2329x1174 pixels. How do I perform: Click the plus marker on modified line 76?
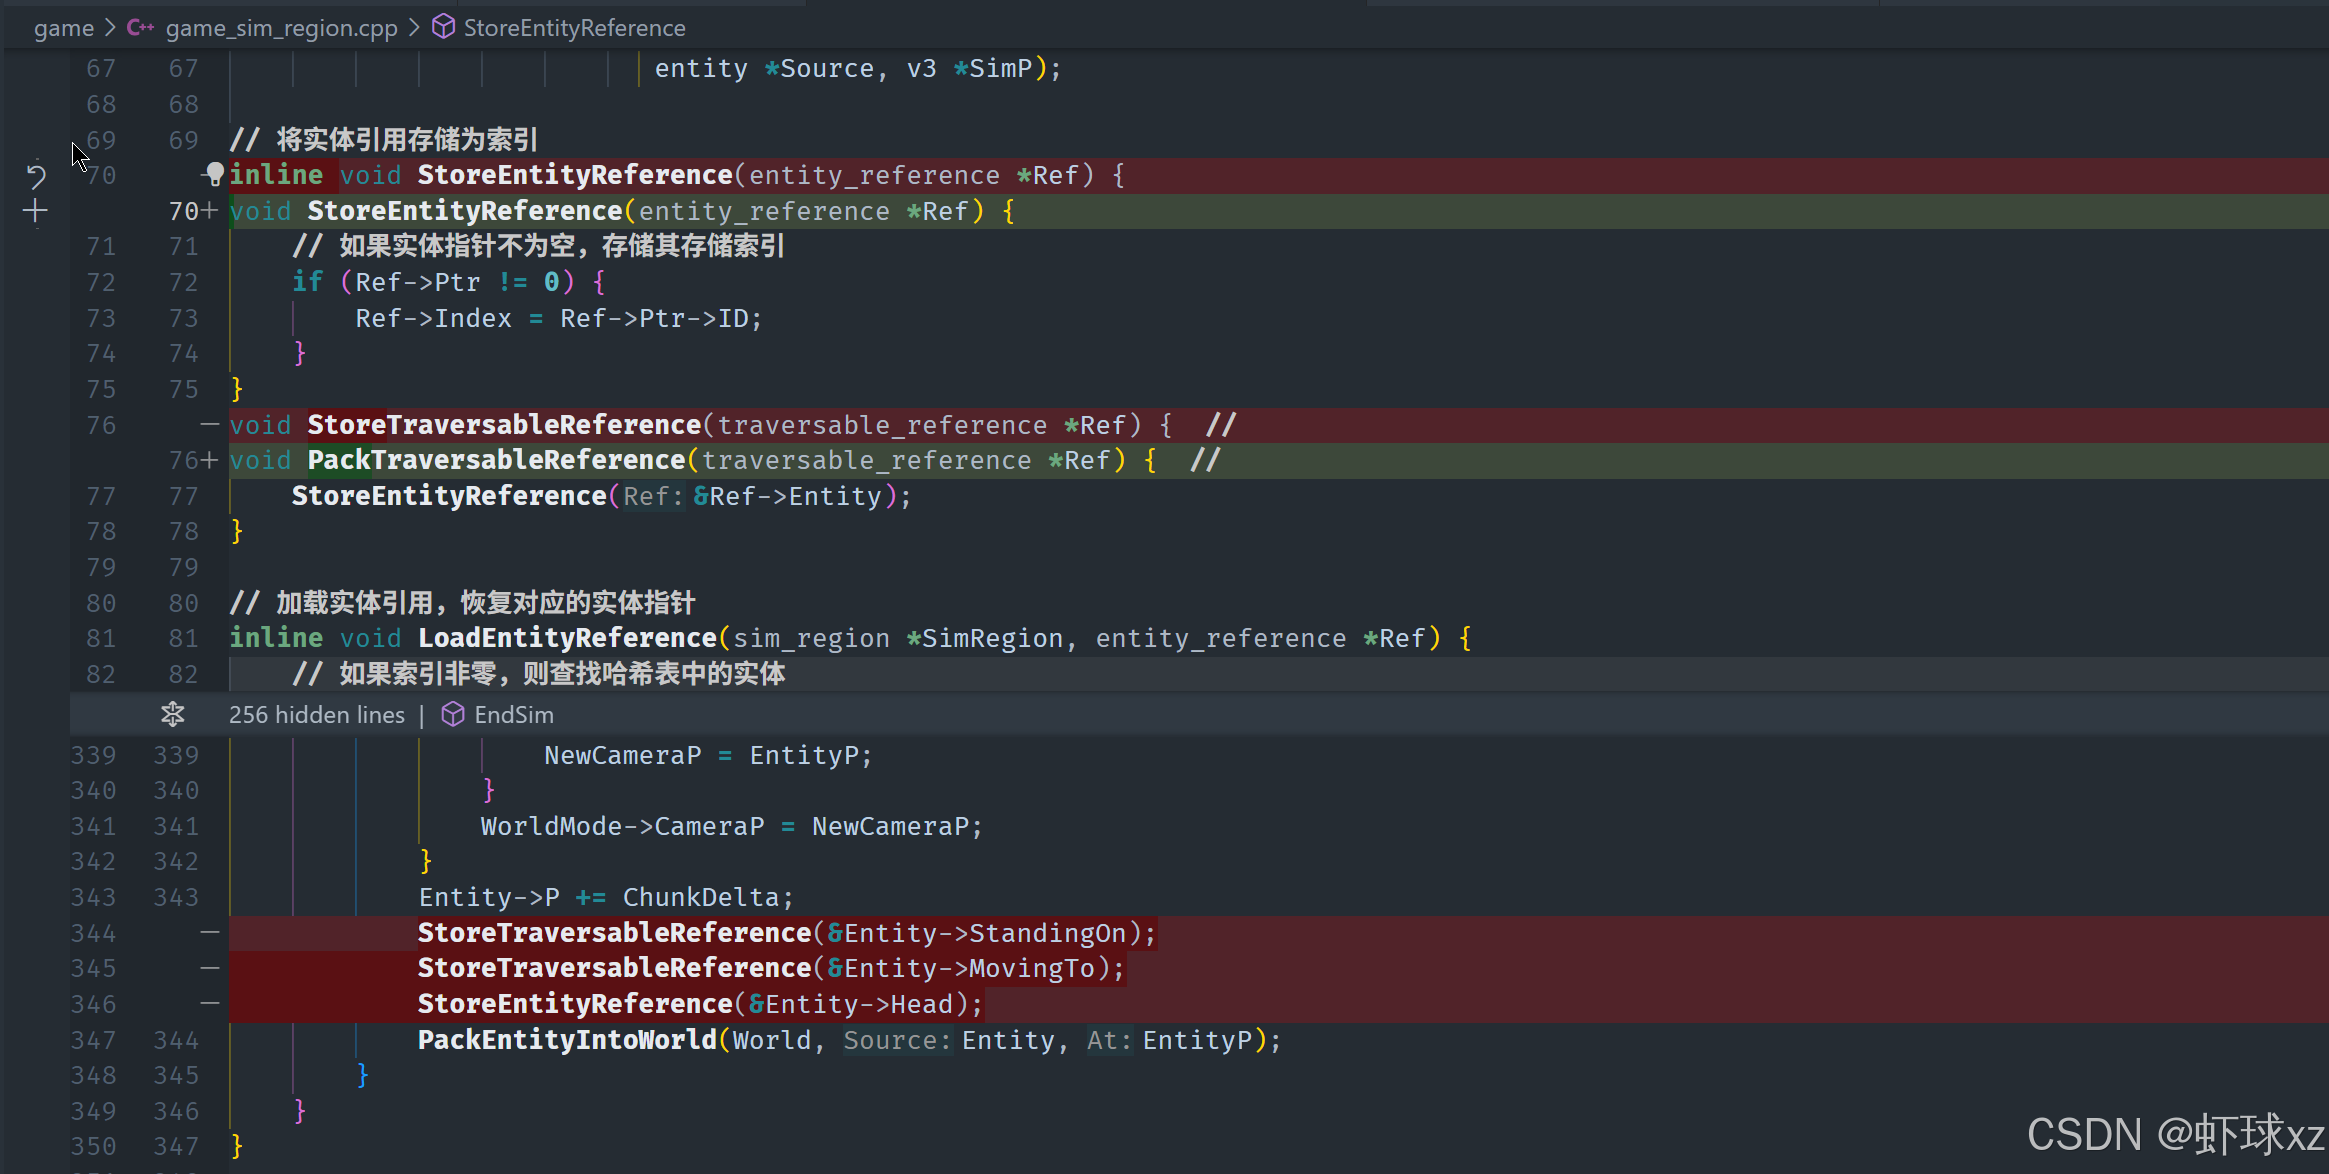(209, 460)
